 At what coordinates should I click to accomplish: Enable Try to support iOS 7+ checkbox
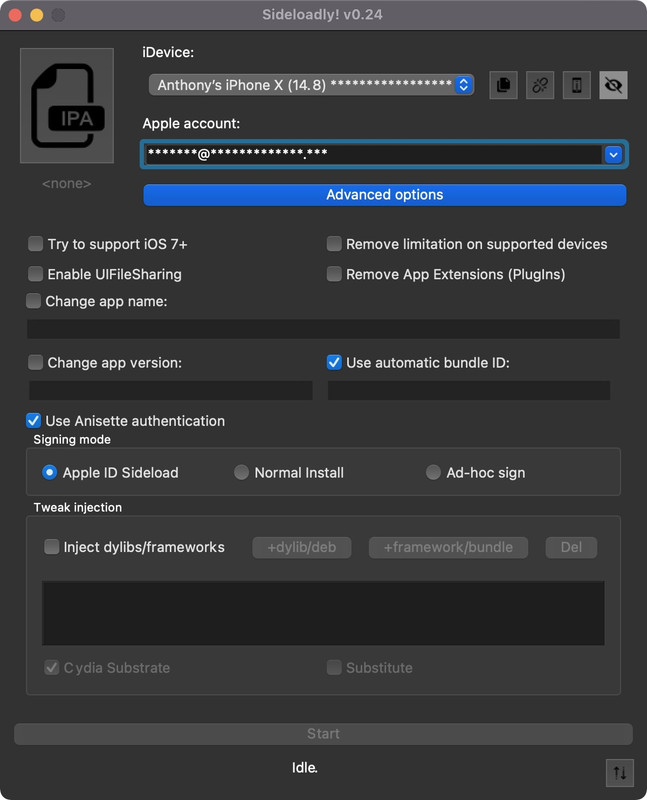[x=35, y=244]
